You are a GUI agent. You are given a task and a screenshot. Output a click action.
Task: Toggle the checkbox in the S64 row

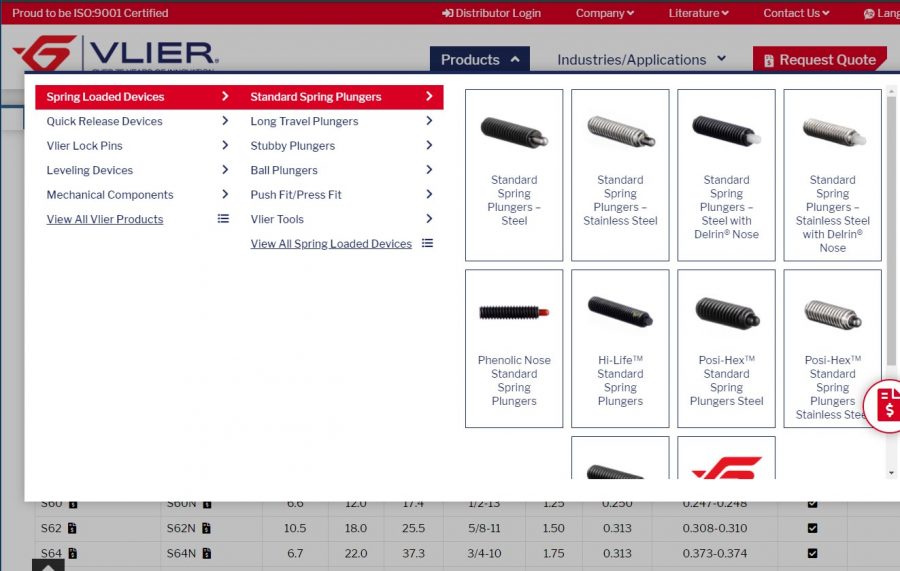pyautogui.click(x=812, y=553)
